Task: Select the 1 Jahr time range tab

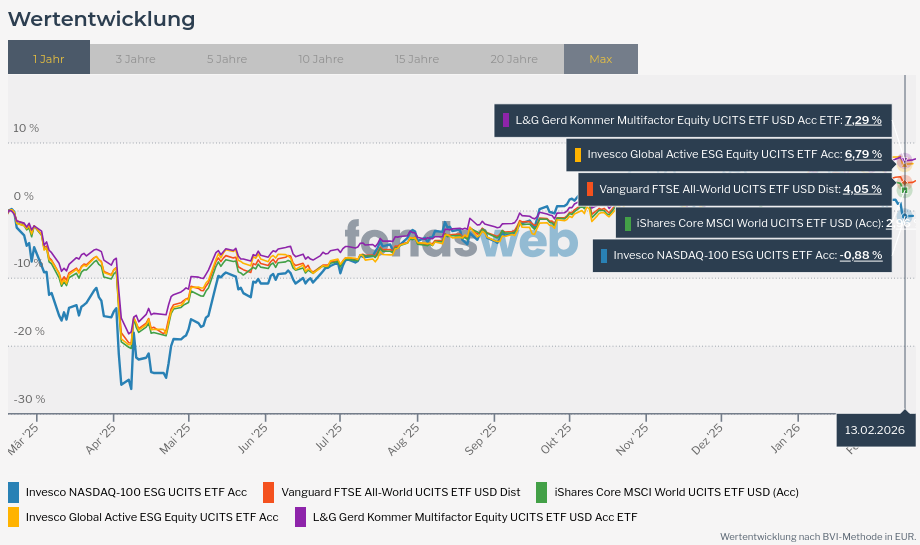Action: (49, 57)
